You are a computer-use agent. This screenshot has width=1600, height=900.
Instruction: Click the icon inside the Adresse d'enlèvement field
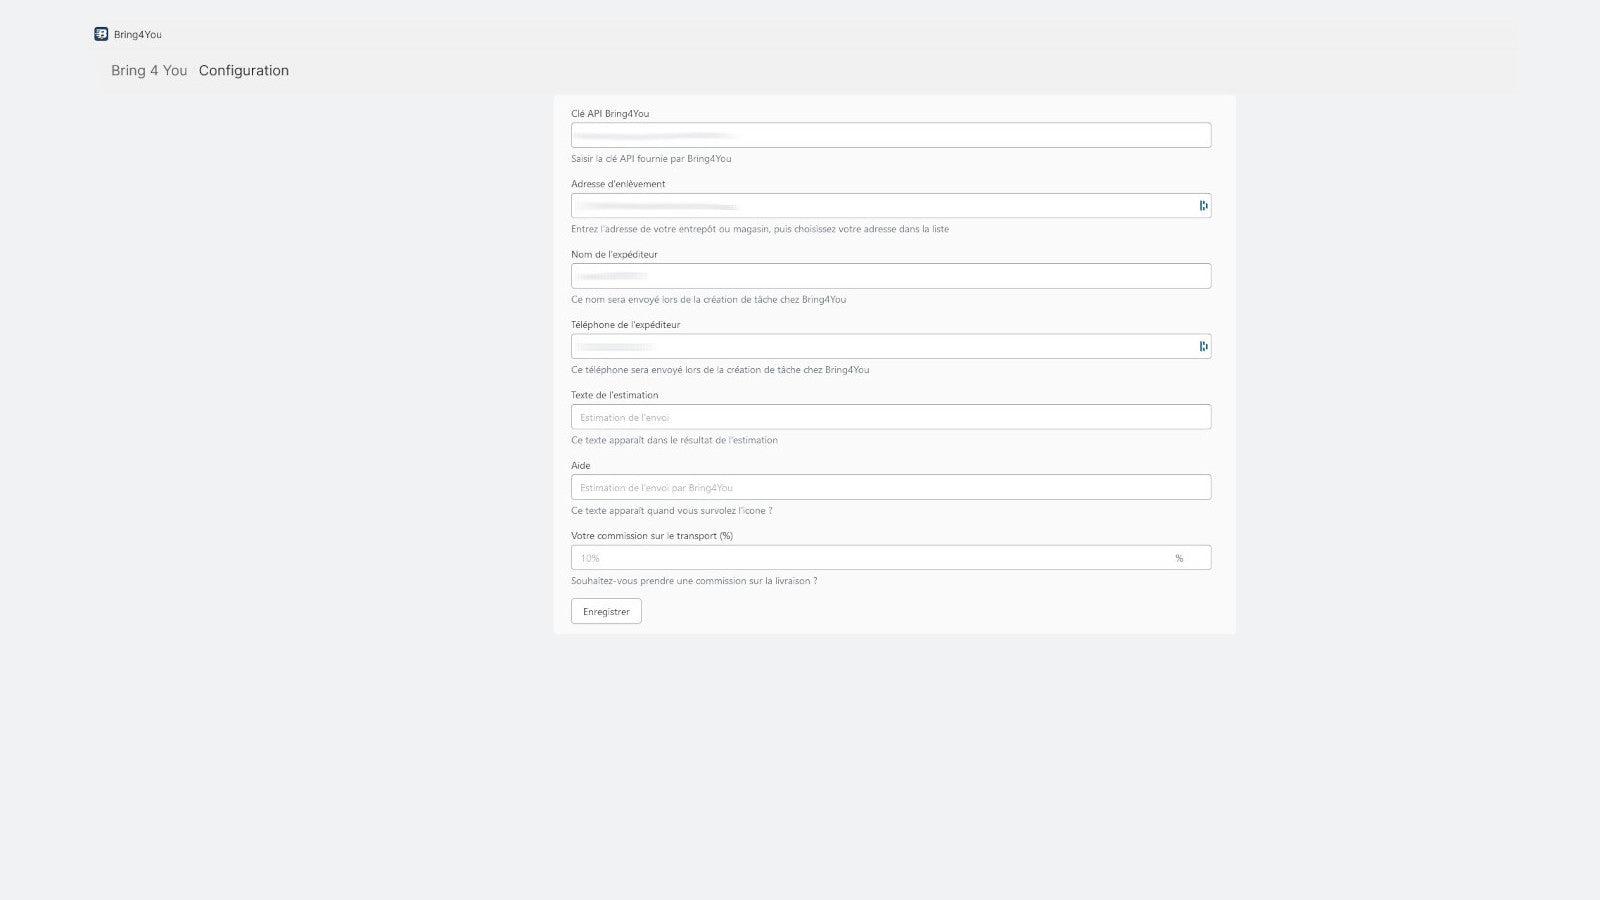click(1203, 204)
